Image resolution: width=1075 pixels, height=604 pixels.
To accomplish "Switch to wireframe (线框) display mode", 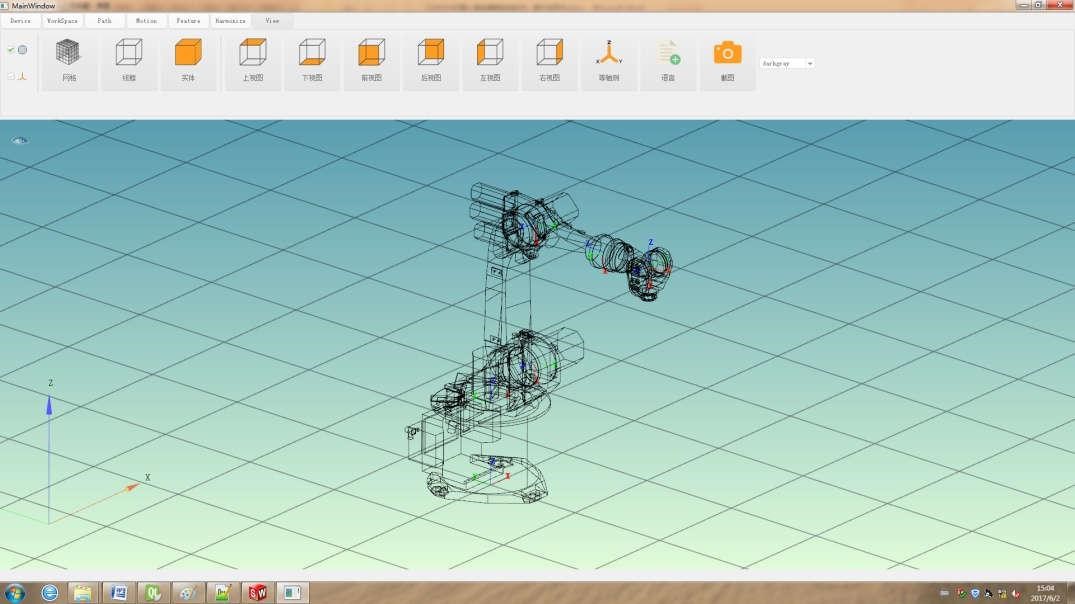I will coord(129,60).
